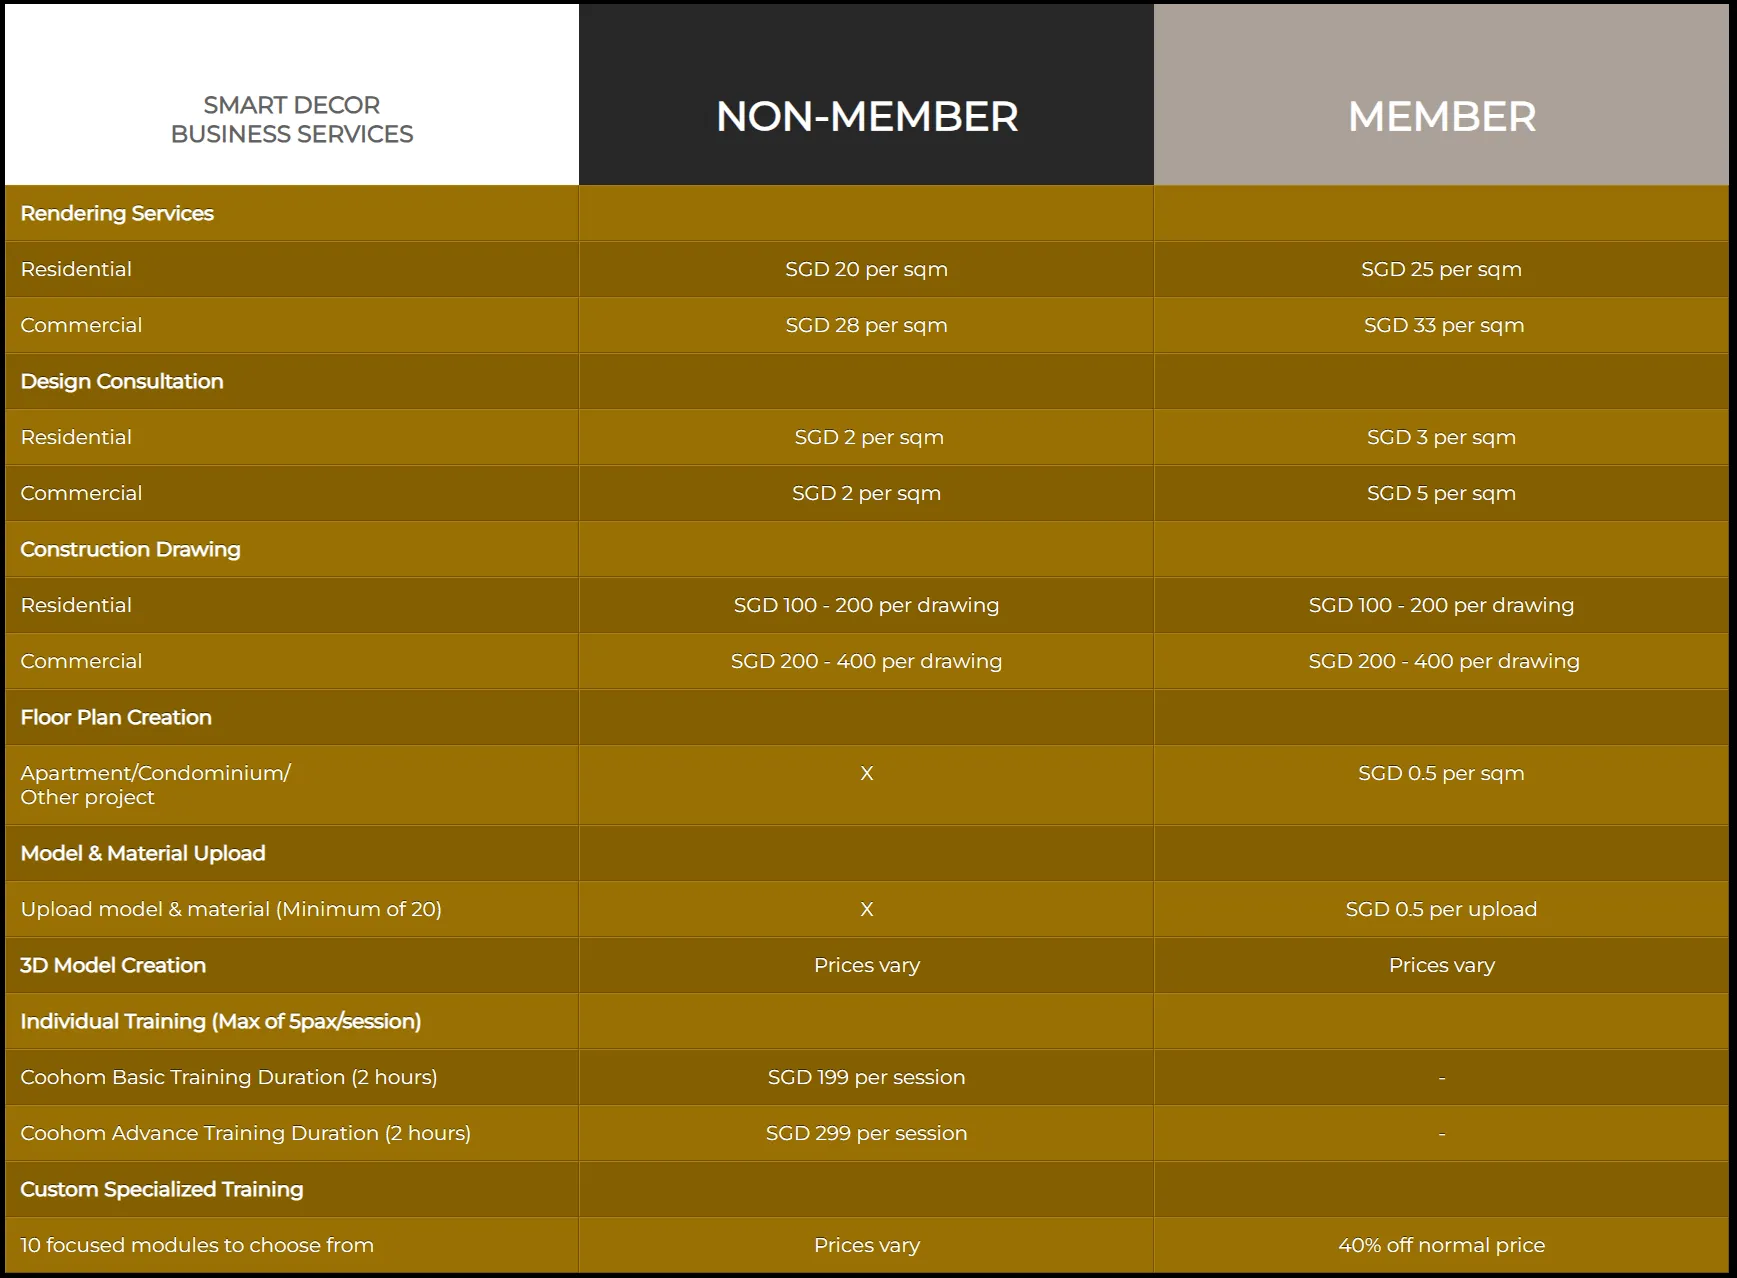This screenshot has width=1737, height=1278.
Task: Click the Individual Training section heading
Action: click(220, 1021)
